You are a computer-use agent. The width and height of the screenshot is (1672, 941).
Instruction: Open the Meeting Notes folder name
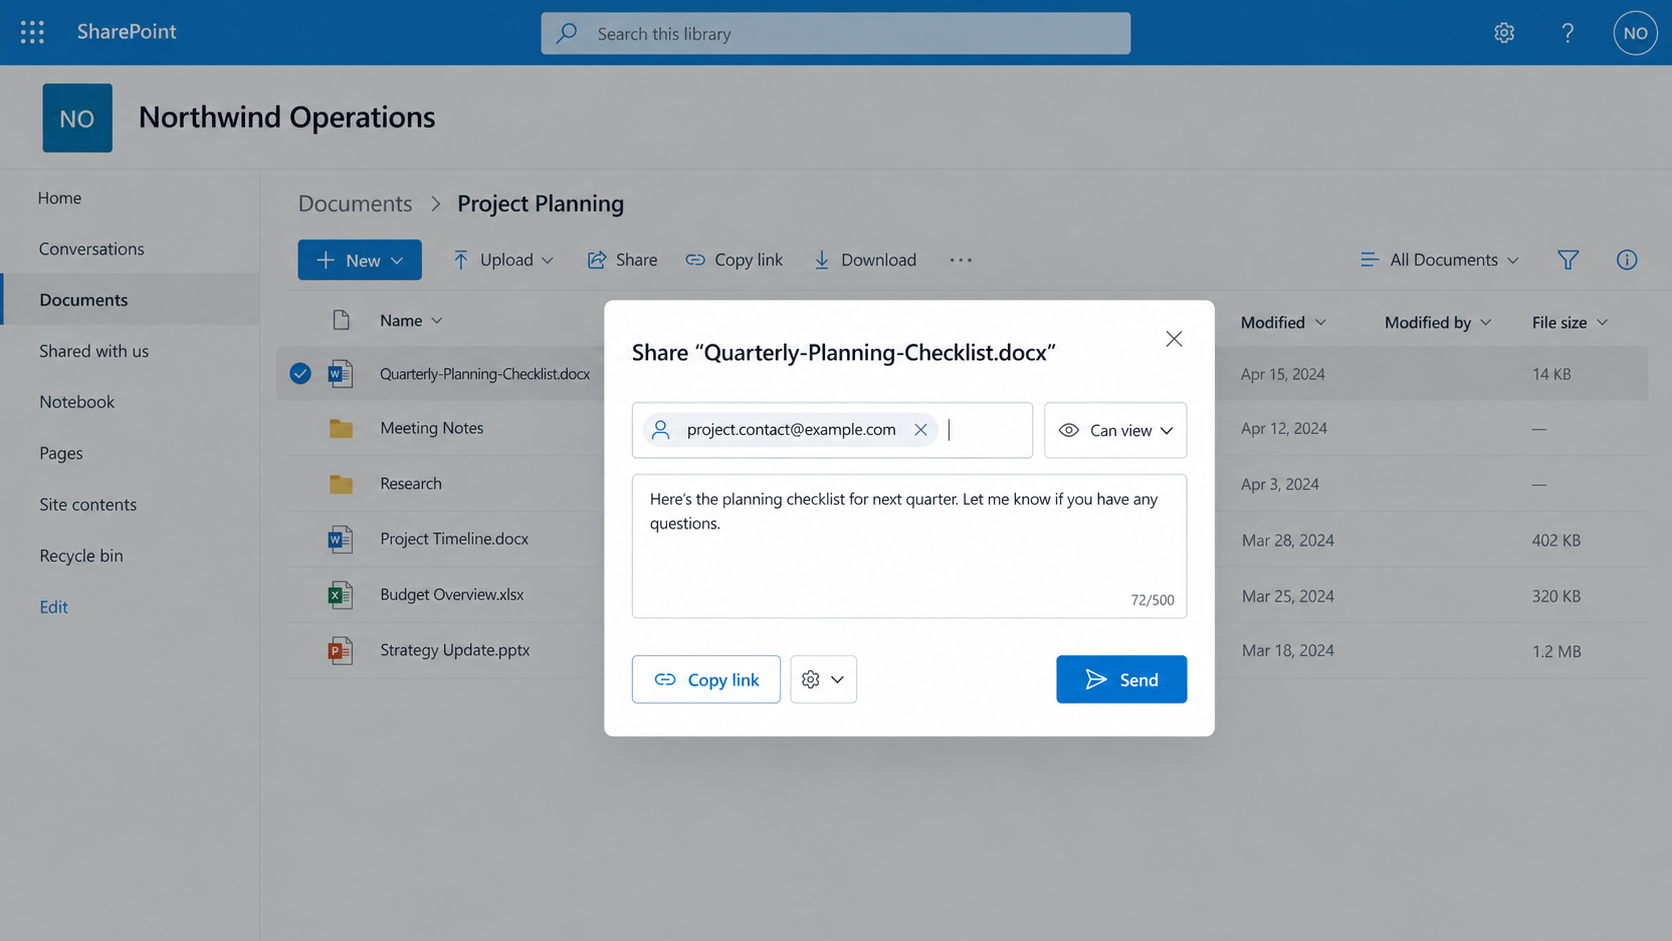tap(432, 428)
